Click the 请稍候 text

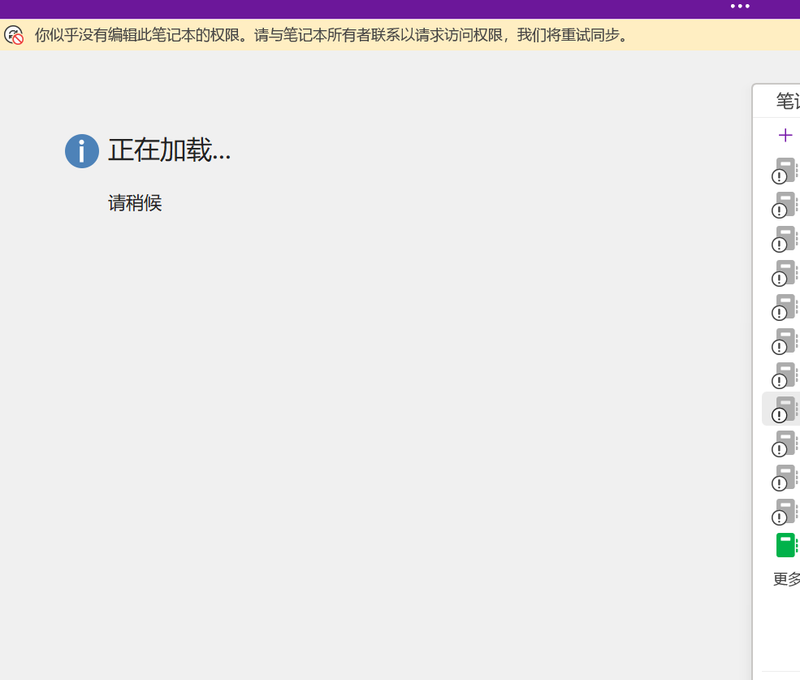[x=135, y=204]
